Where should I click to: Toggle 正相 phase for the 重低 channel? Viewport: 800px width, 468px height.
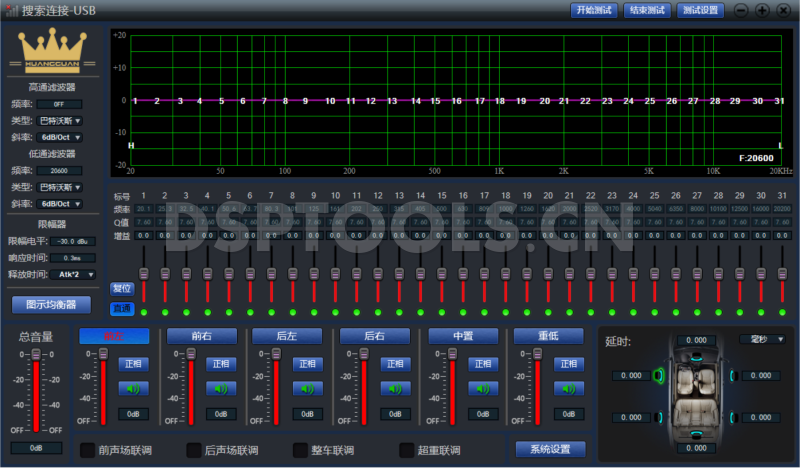568,364
